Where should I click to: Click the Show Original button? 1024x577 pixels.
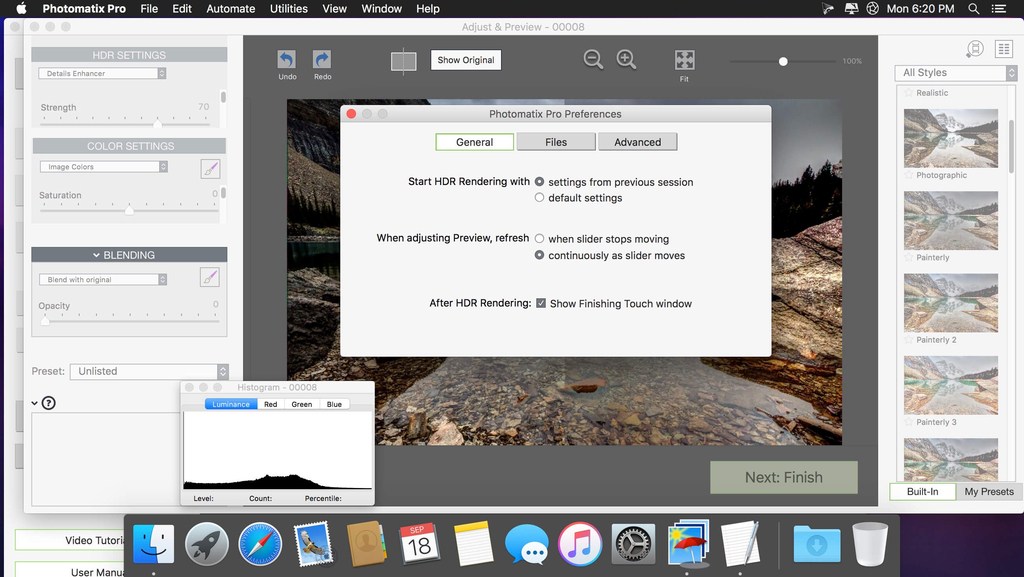(x=465, y=60)
